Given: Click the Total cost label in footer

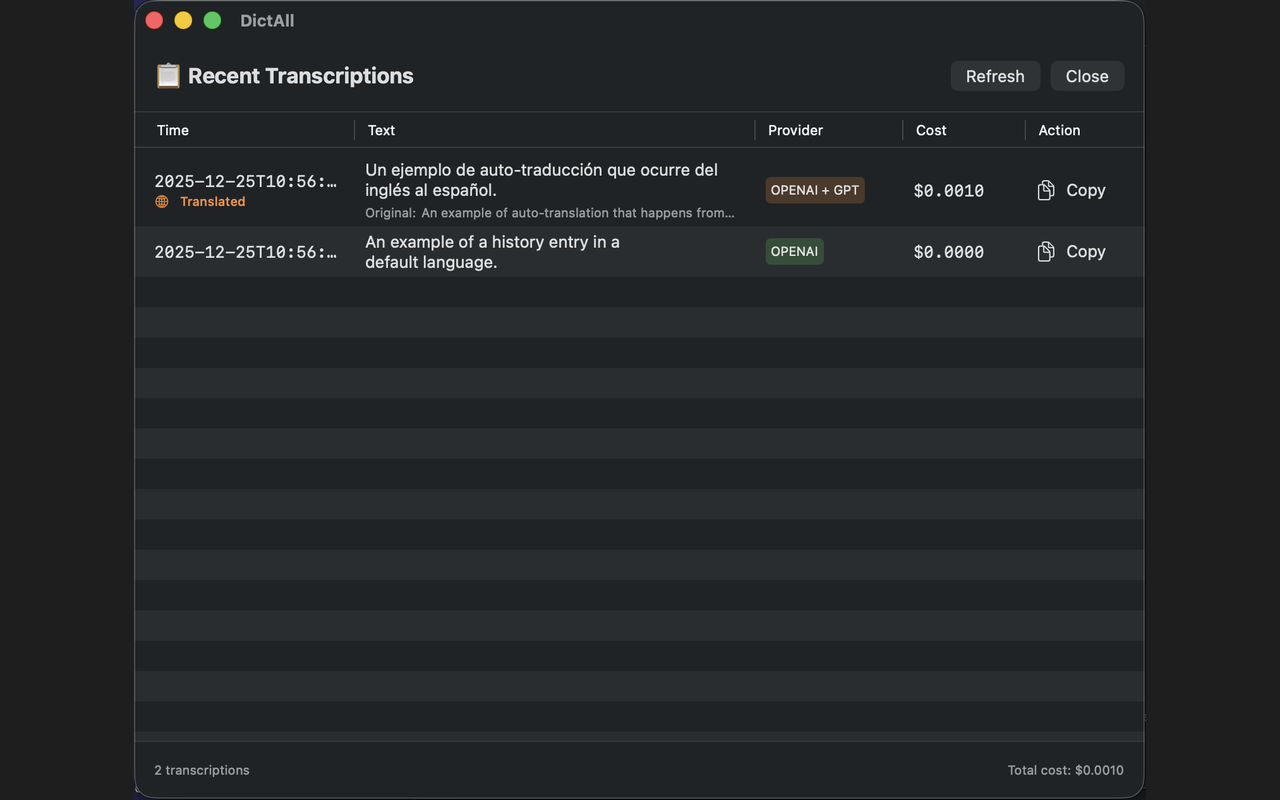Looking at the screenshot, I should pyautogui.click(x=1065, y=770).
